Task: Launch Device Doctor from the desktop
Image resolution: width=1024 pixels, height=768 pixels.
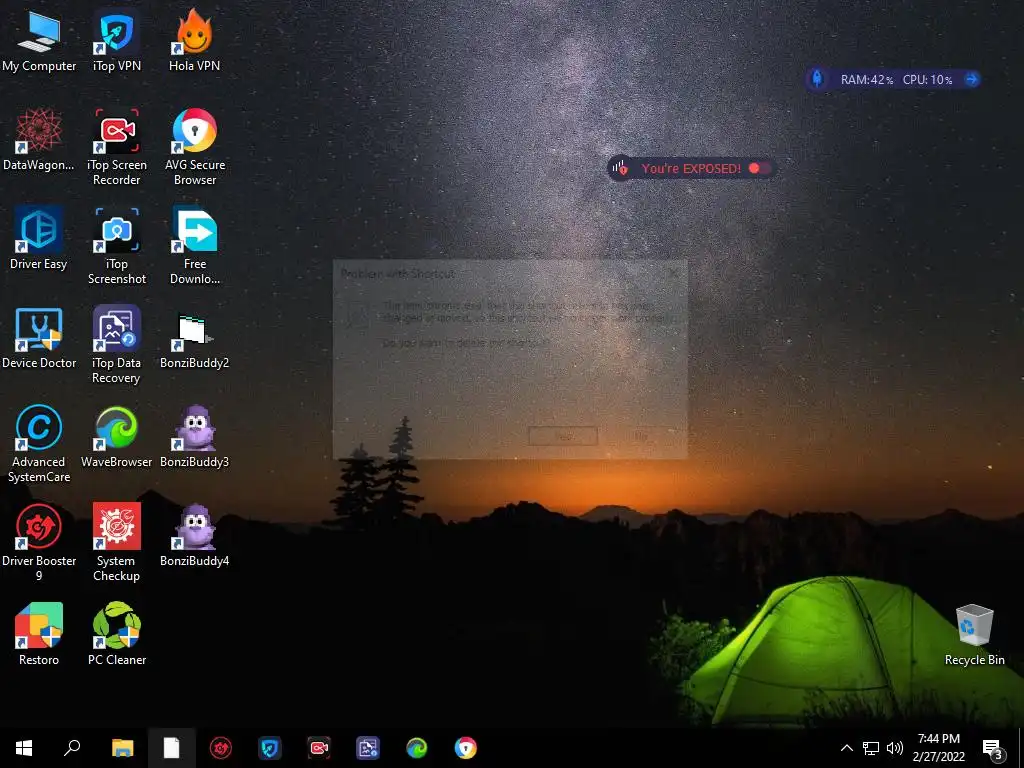Action: pos(39,338)
